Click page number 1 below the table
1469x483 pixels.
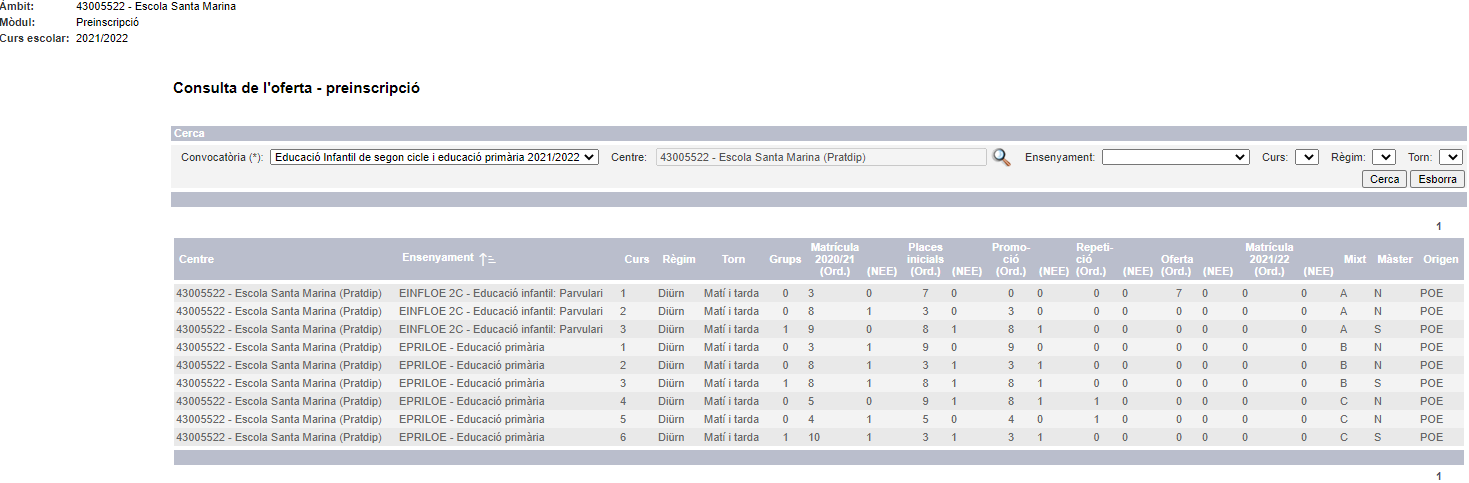click(x=1439, y=476)
